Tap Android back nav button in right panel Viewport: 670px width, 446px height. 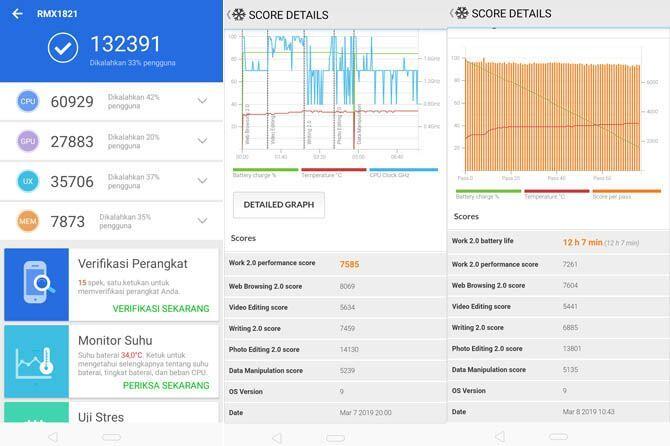point(500,436)
